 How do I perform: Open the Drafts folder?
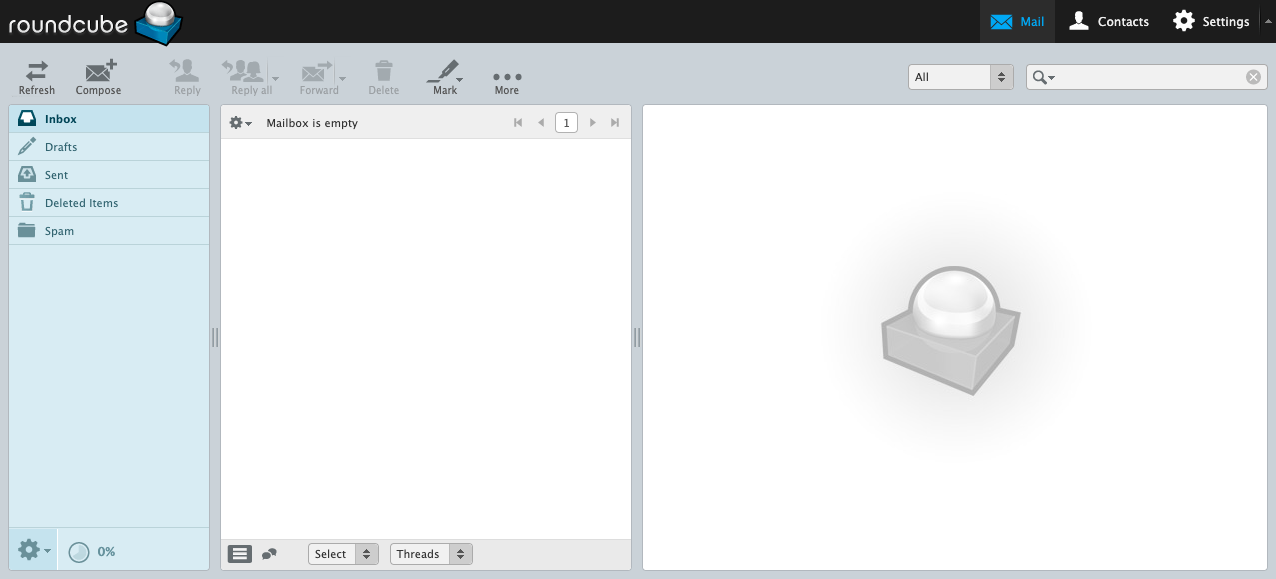pos(61,147)
